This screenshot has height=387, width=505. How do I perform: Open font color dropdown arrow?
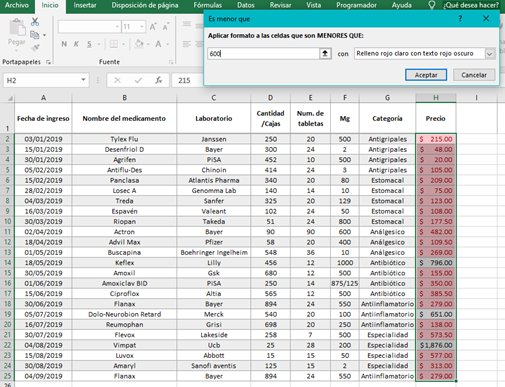[x=168, y=44]
